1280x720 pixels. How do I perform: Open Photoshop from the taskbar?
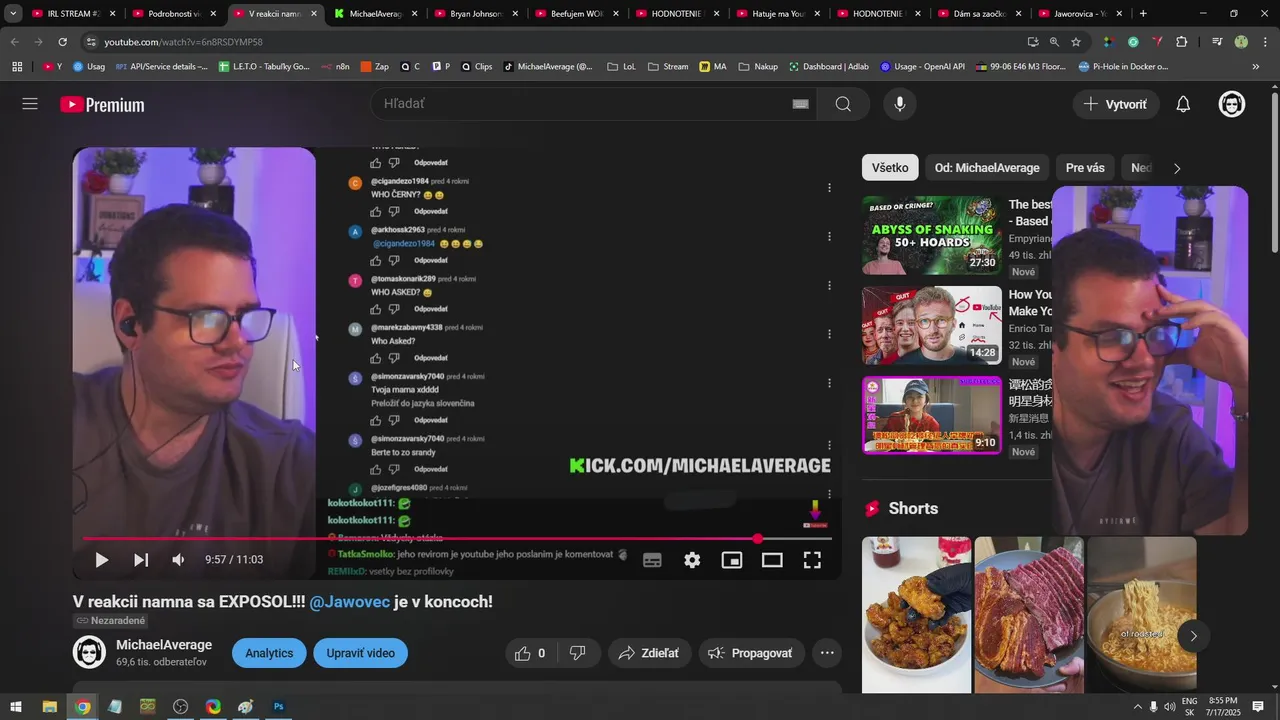point(279,707)
